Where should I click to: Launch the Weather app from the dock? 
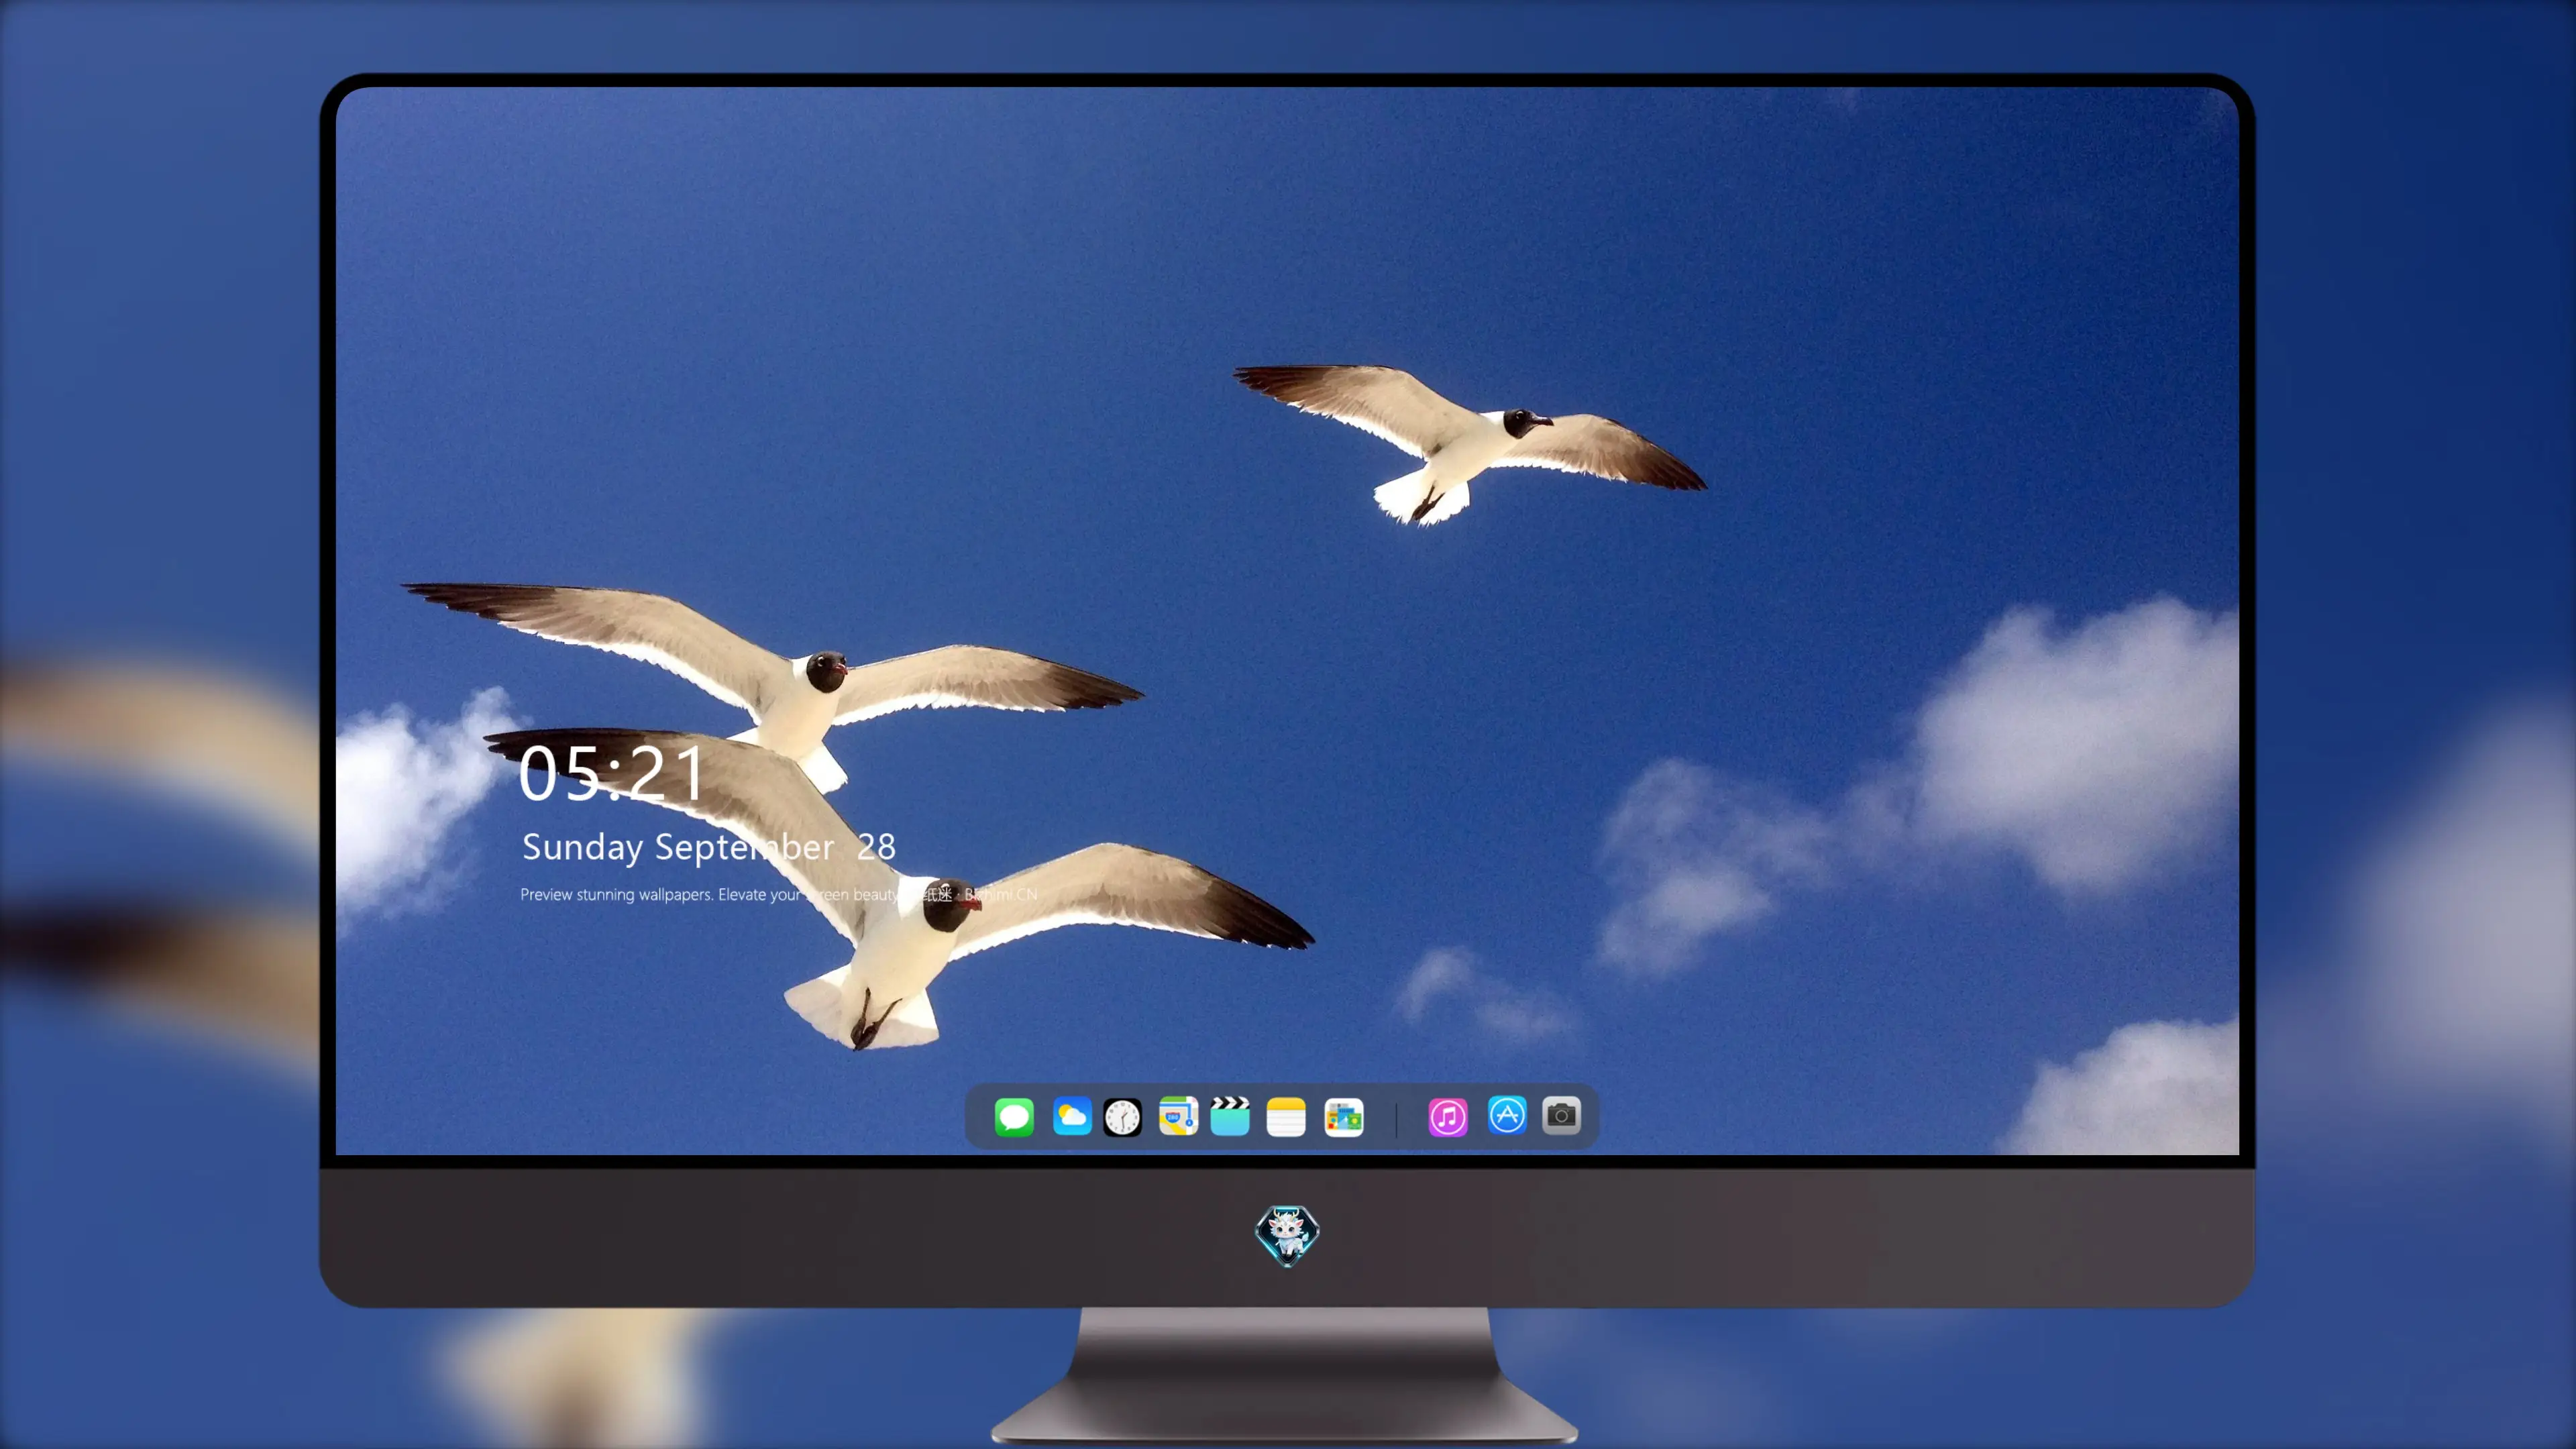point(1072,1116)
